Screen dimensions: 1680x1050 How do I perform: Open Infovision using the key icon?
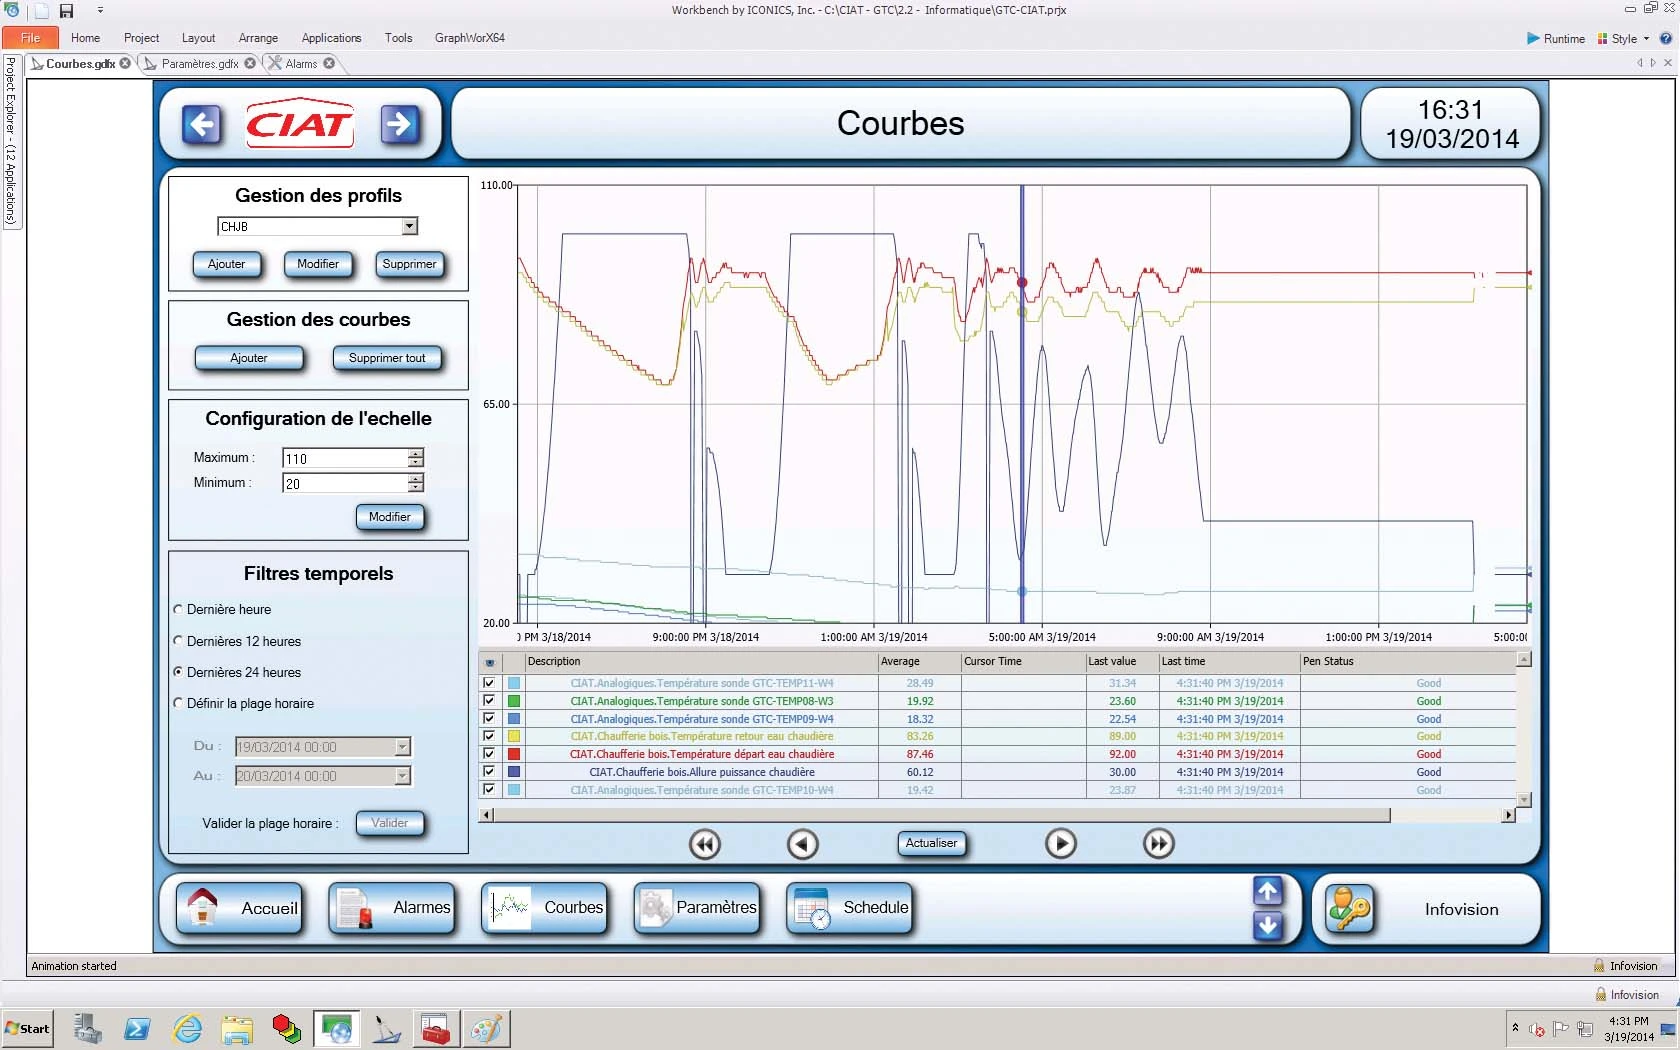click(1351, 908)
